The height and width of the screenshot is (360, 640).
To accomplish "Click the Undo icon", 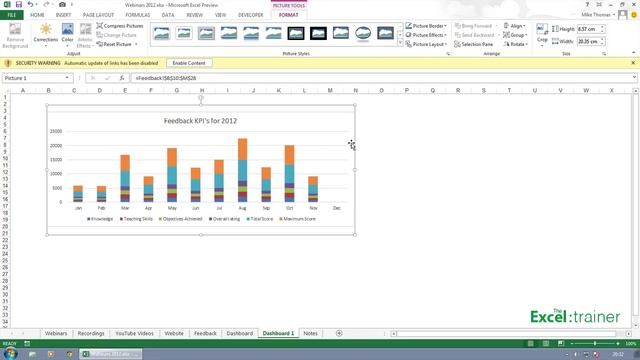I will (x=30, y=4).
